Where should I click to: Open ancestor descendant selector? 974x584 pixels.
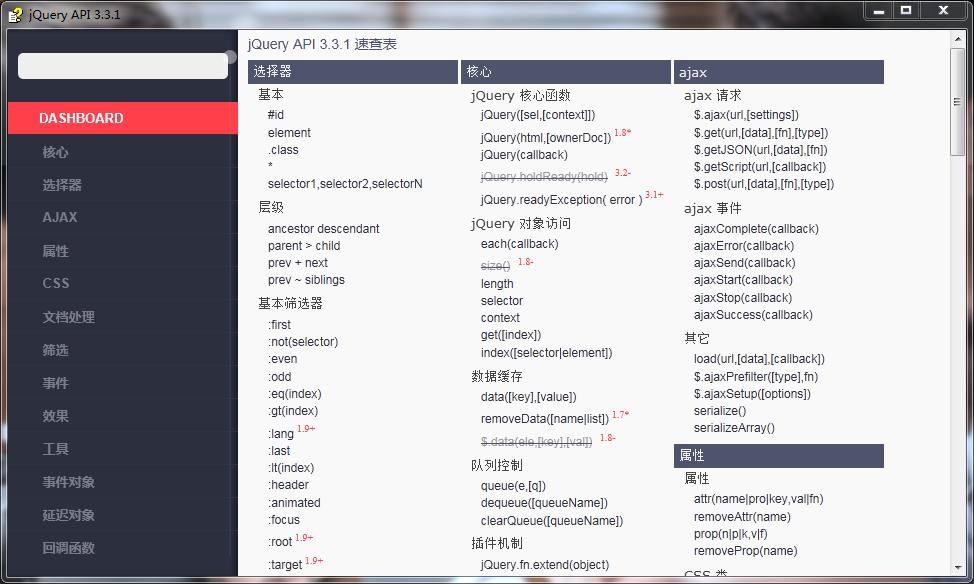[x=324, y=229]
